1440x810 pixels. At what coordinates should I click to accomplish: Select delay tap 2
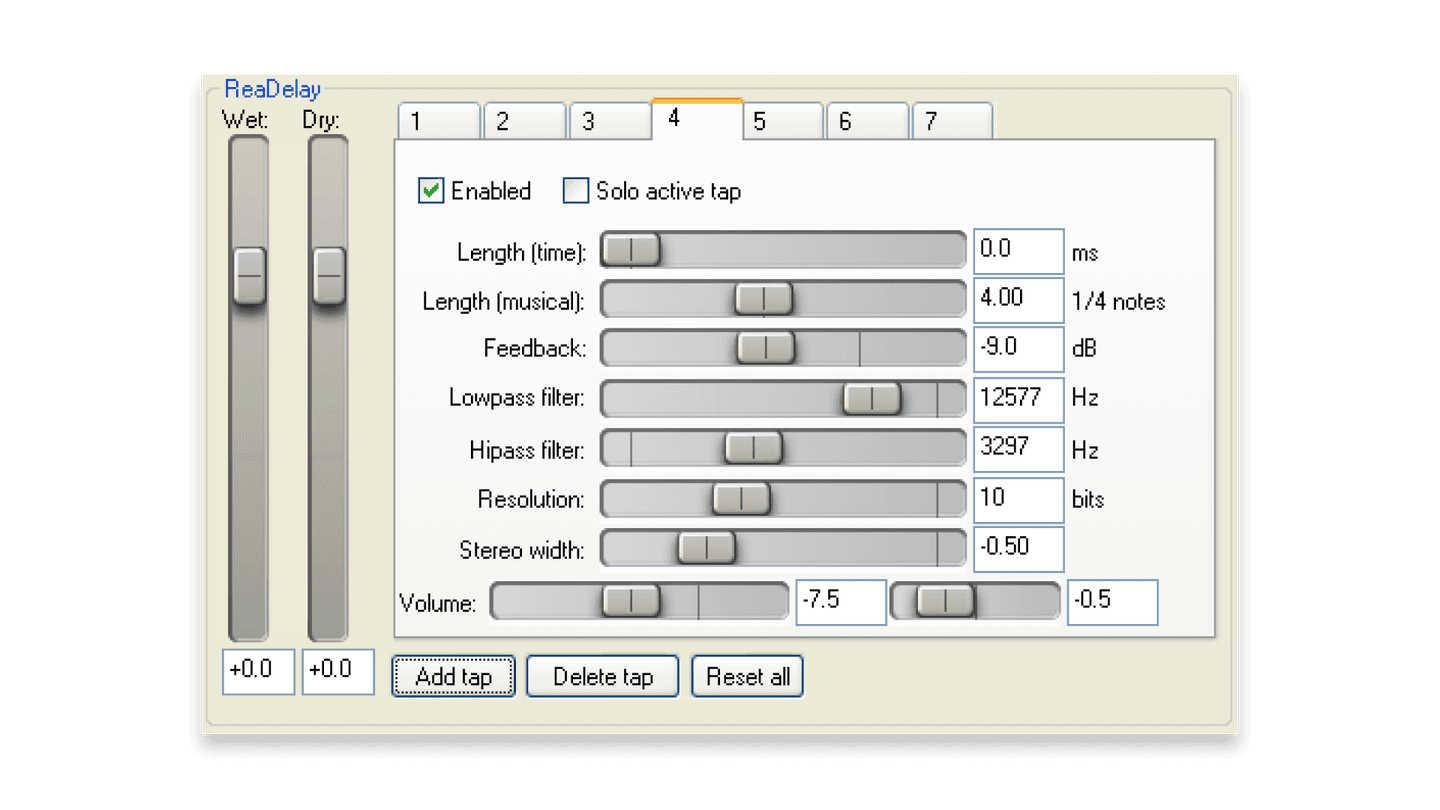tap(524, 120)
